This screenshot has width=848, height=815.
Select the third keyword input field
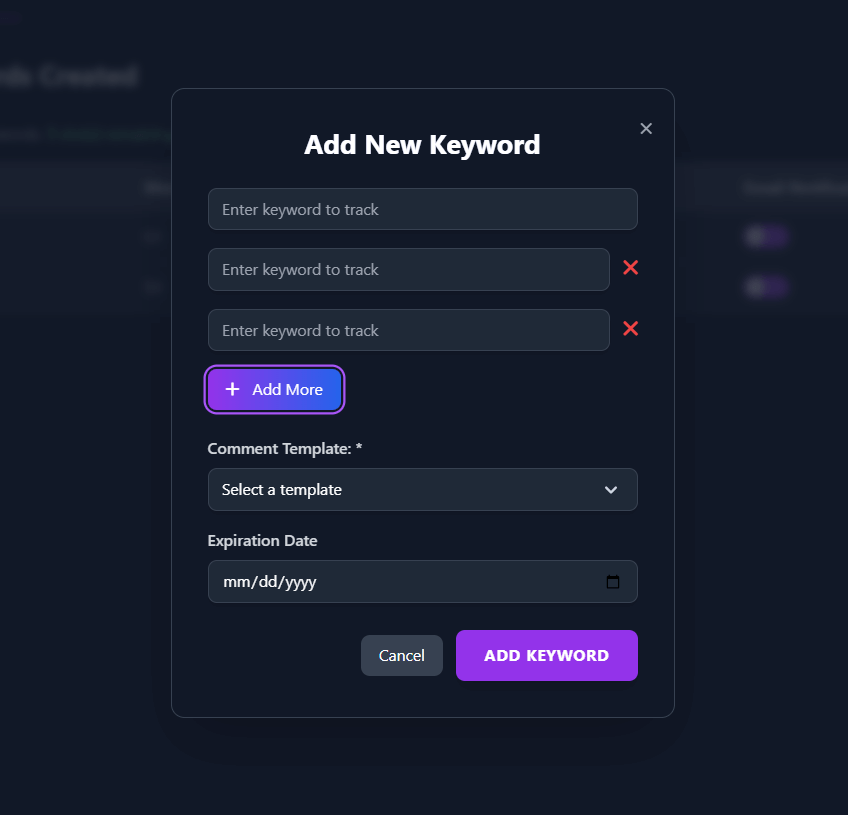[408, 330]
